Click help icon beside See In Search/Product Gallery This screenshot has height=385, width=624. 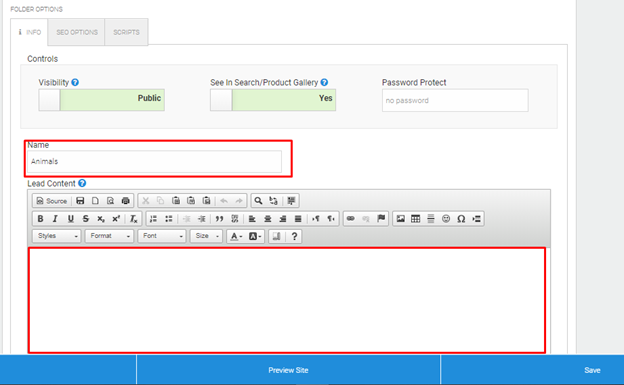(x=324, y=82)
